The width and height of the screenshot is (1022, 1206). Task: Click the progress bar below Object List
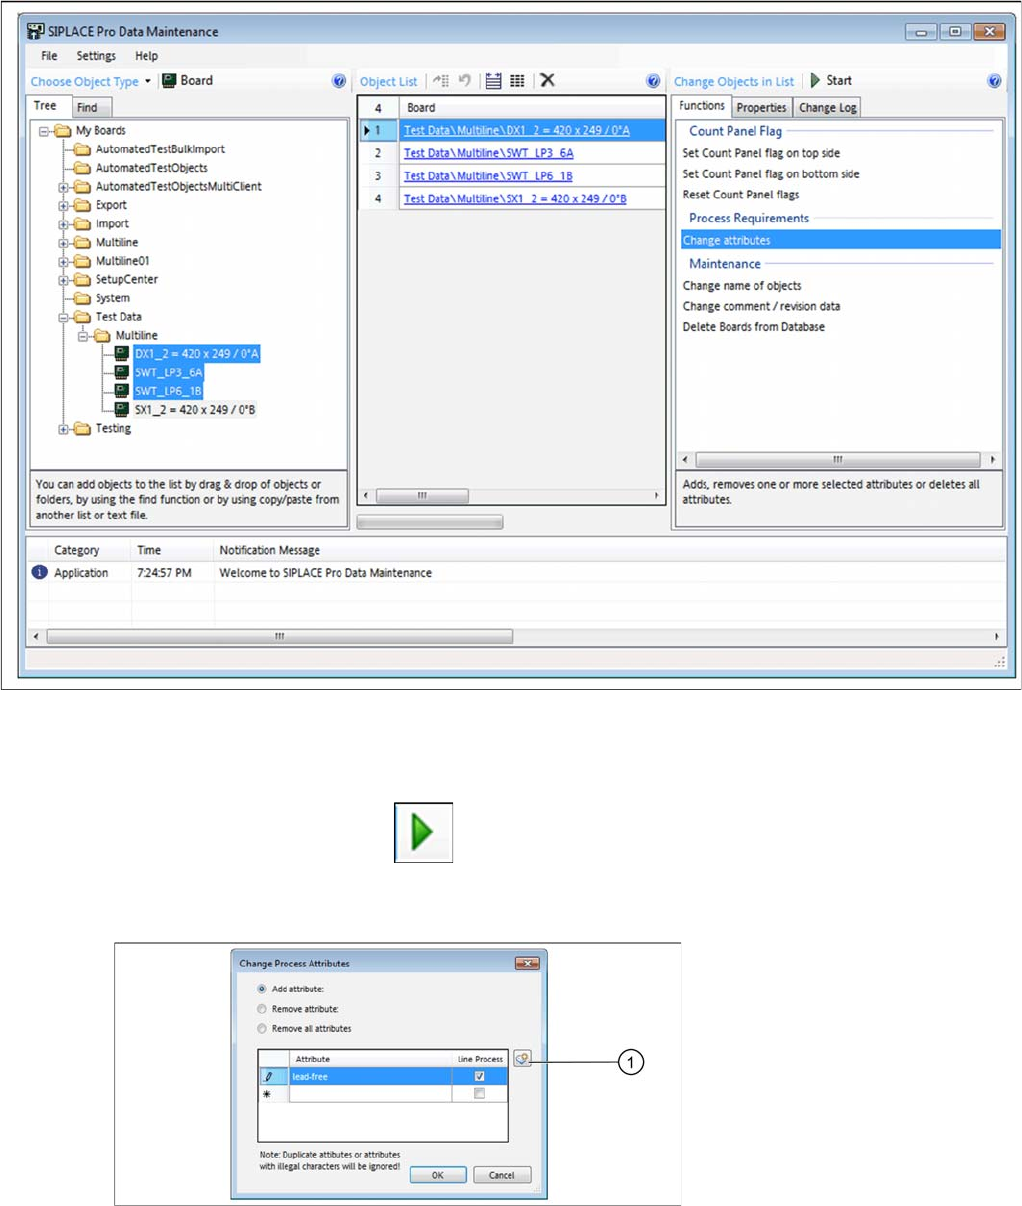pos(430,522)
